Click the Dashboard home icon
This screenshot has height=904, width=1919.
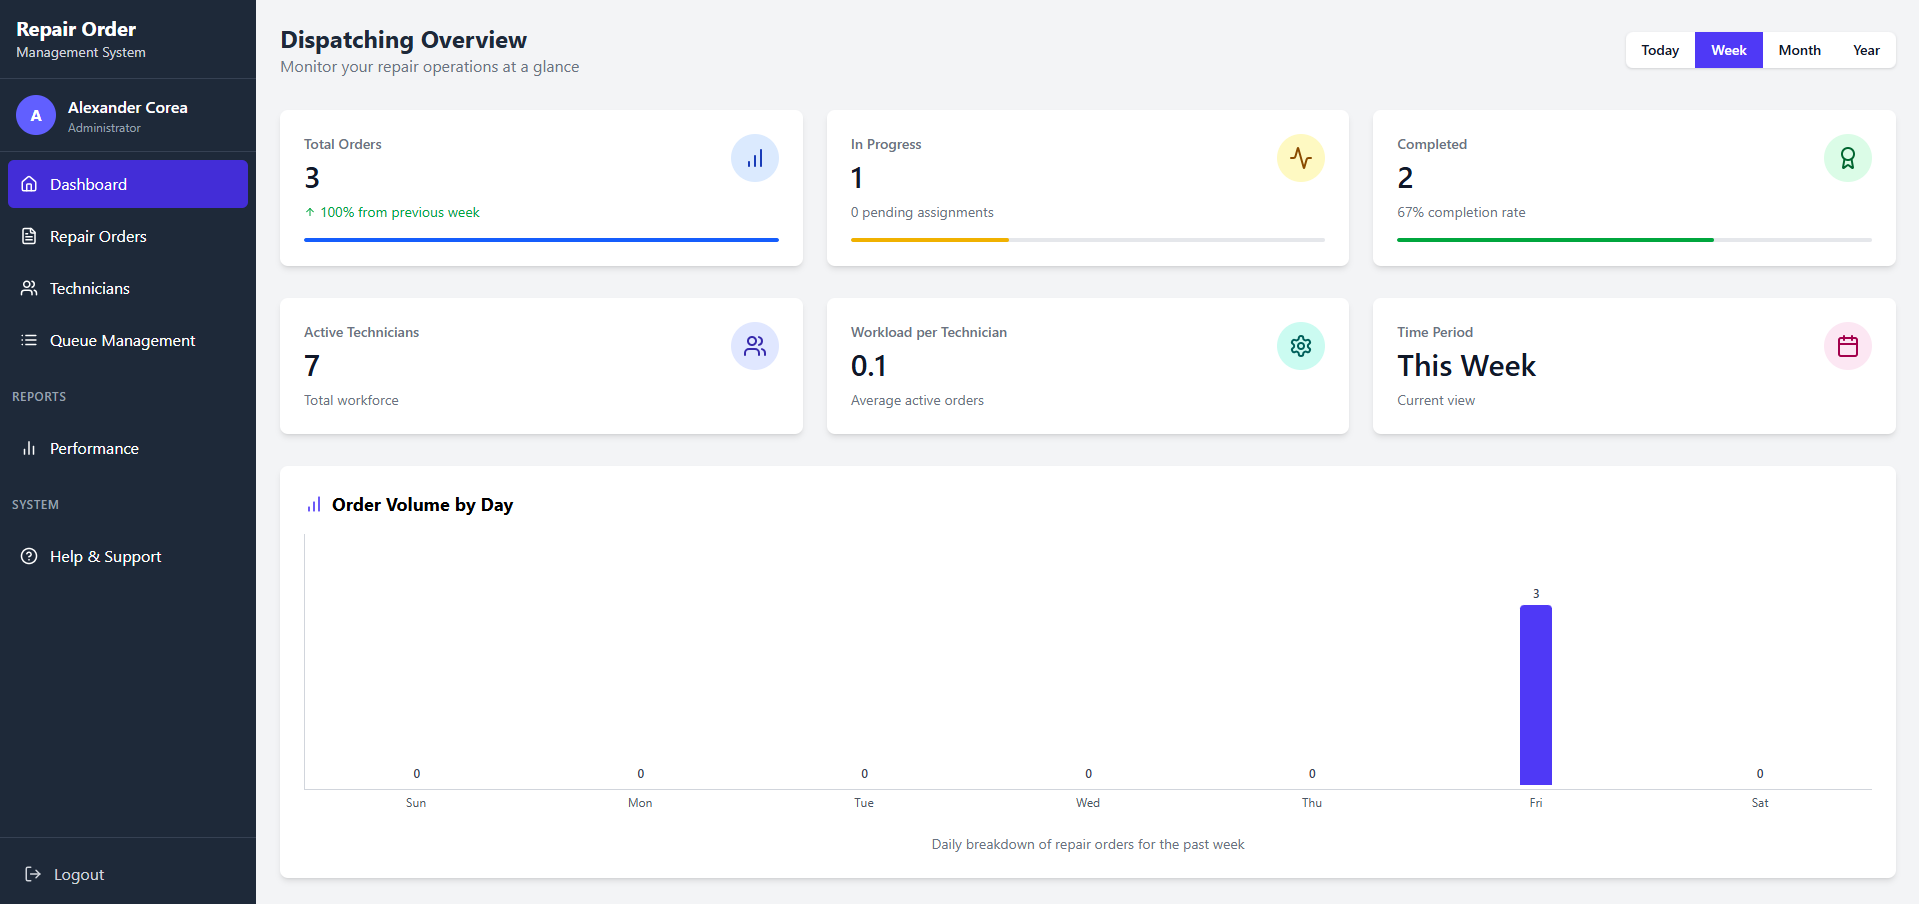point(29,184)
